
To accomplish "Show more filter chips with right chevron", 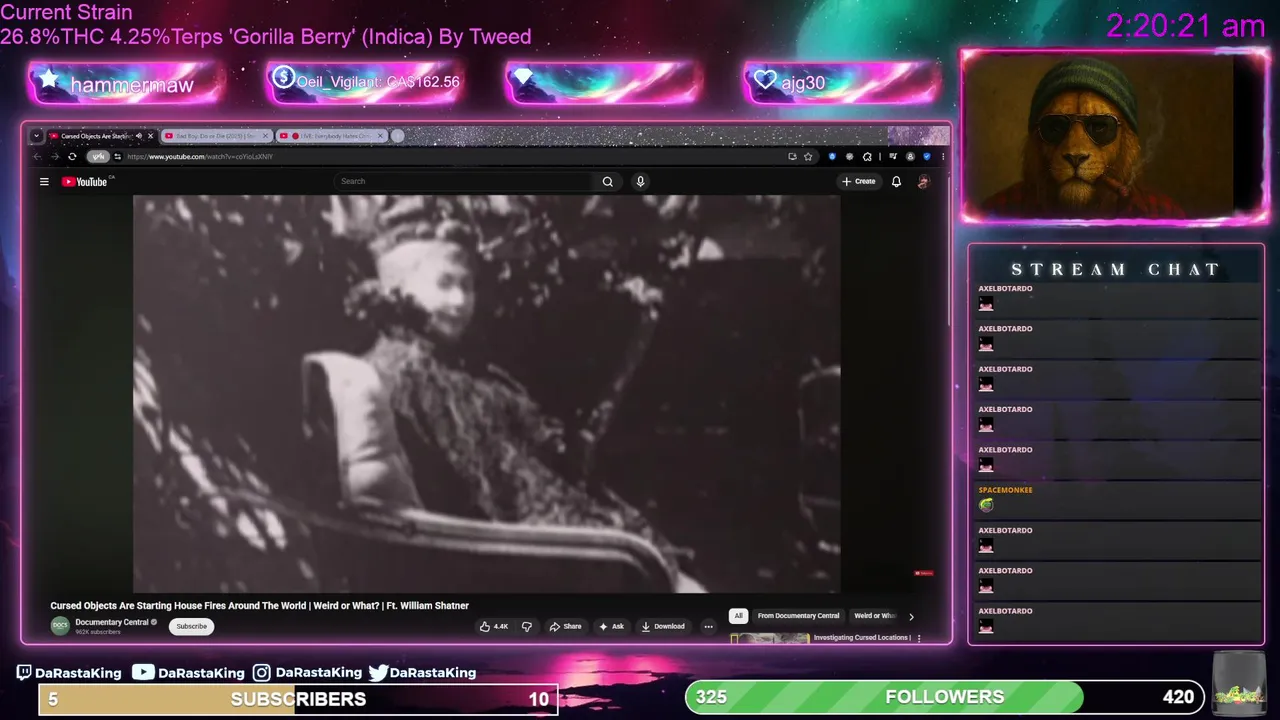I will (911, 616).
